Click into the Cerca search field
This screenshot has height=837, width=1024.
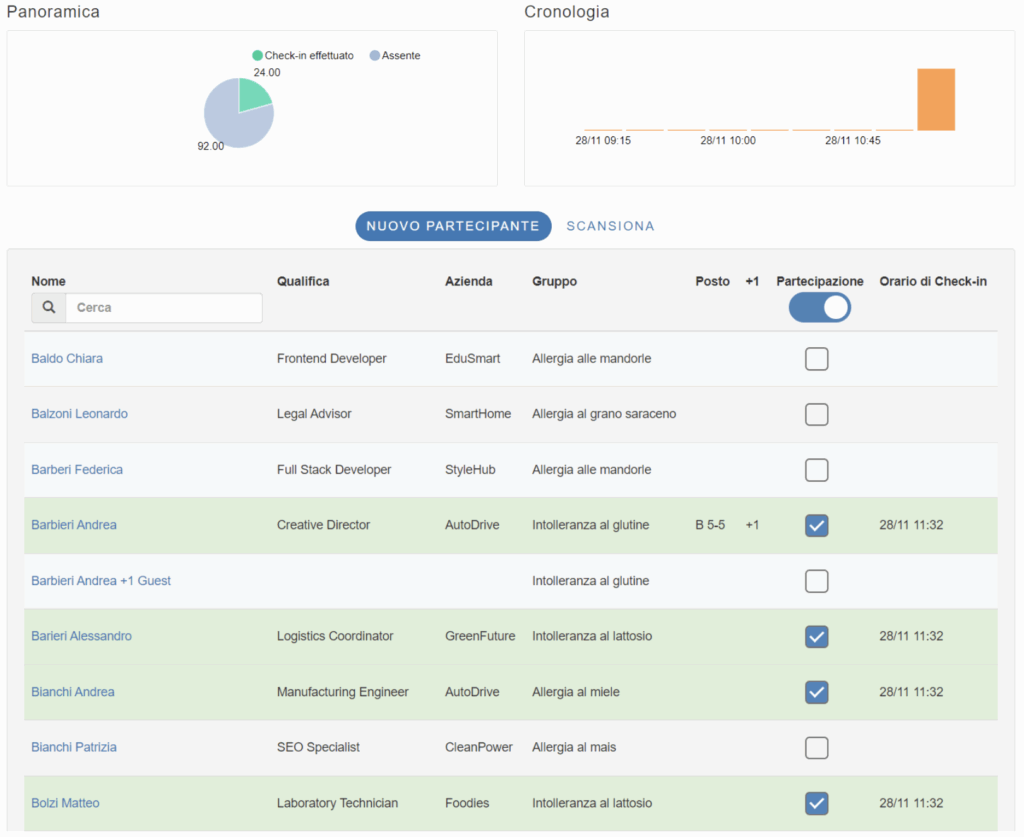click(x=163, y=308)
